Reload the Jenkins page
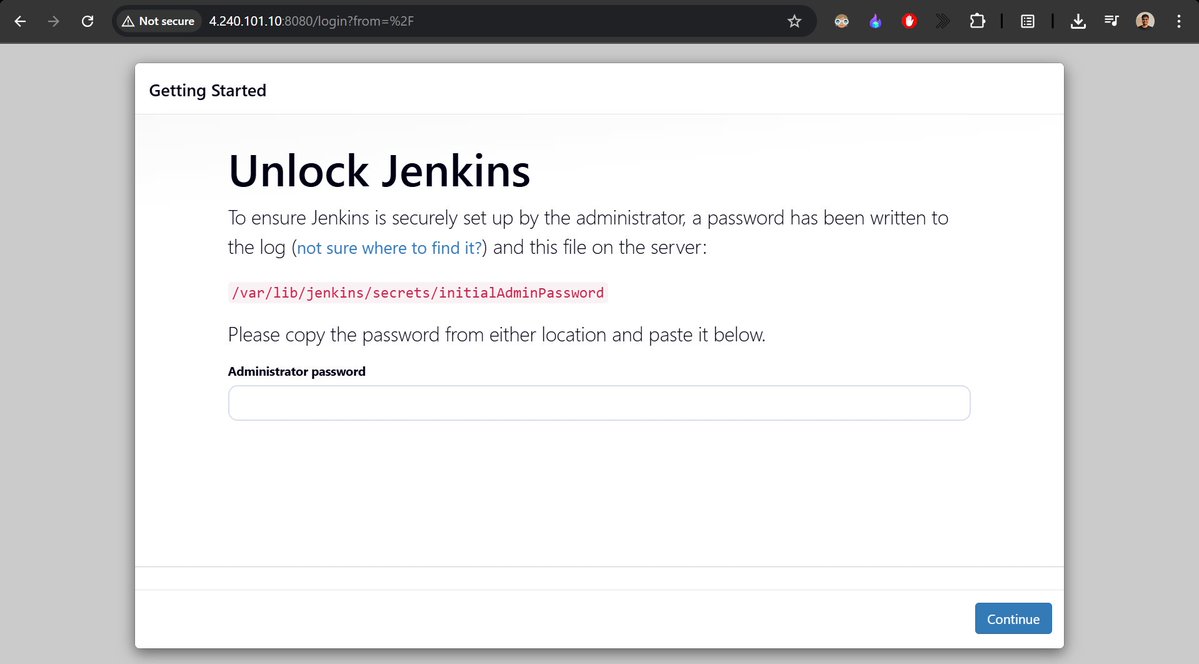Image resolution: width=1199 pixels, height=664 pixels. pos(87,20)
